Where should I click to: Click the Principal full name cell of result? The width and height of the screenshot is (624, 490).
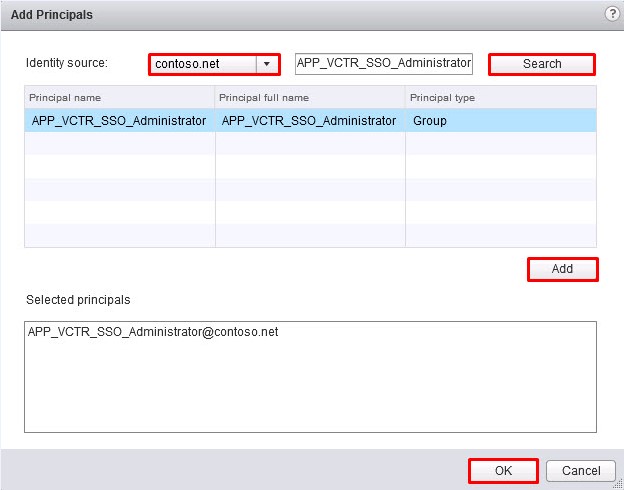tap(309, 121)
